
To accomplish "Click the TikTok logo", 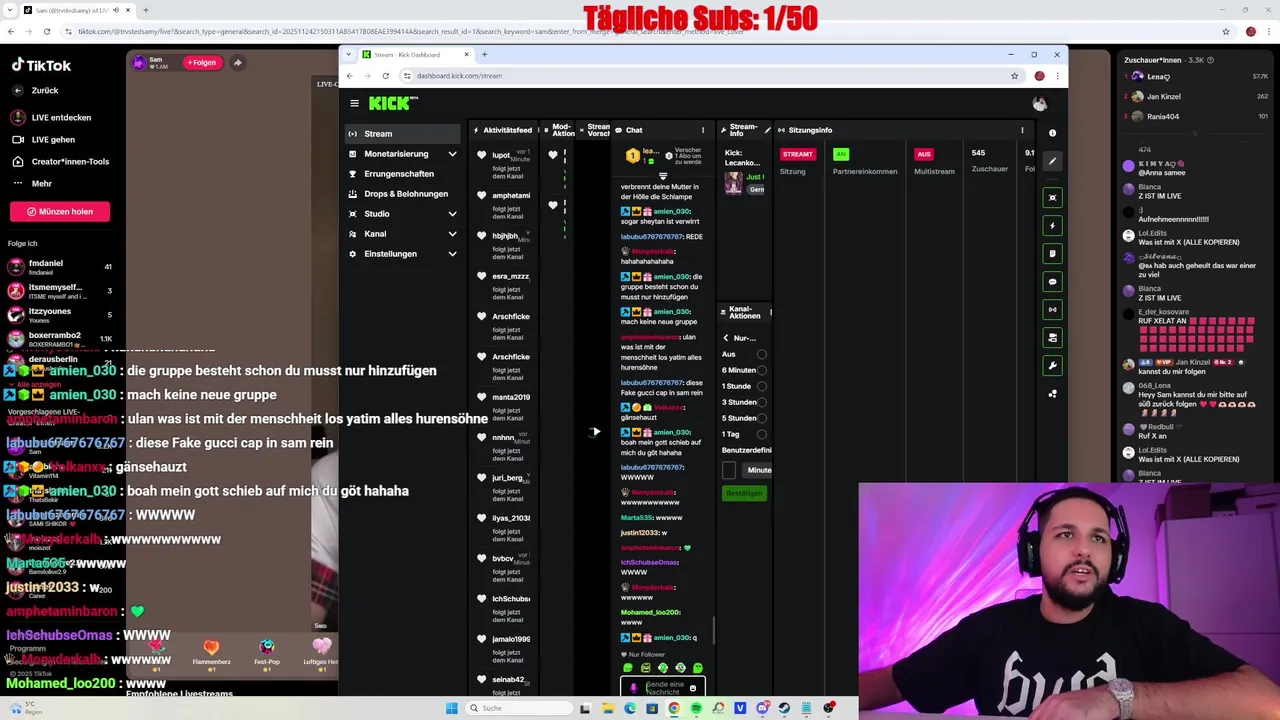I will (42, 65).
